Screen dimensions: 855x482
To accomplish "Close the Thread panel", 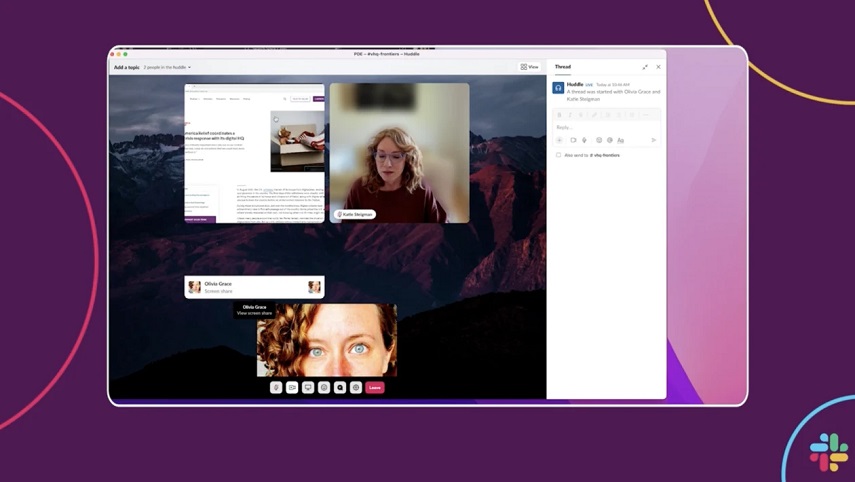I will coord(658,67).
